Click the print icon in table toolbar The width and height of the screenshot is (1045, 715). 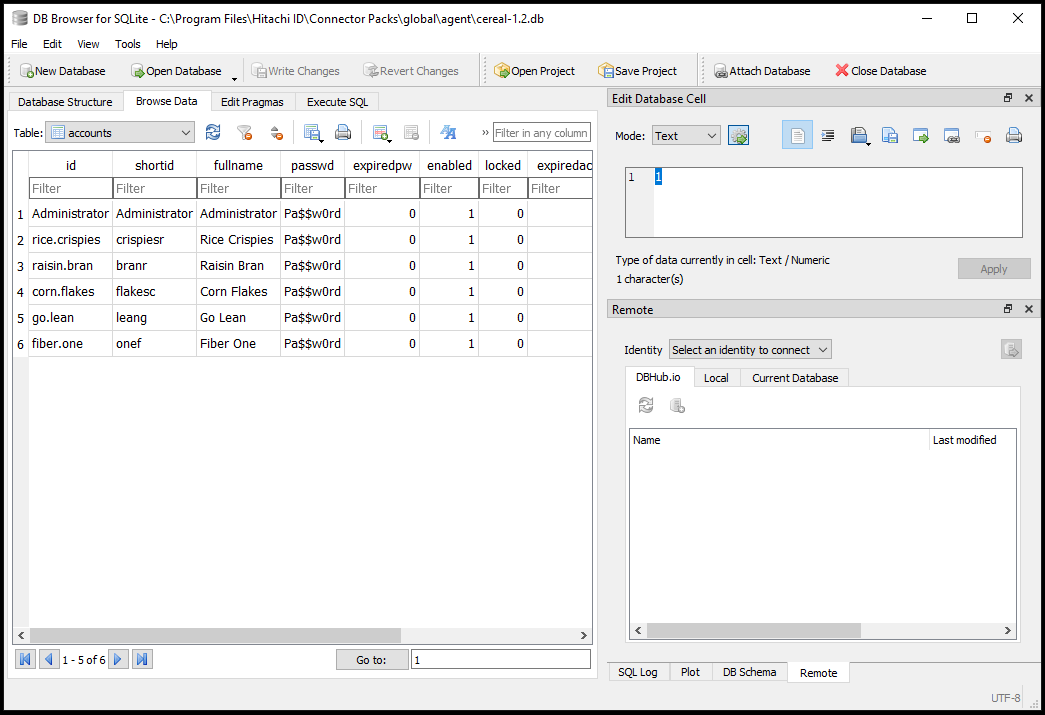pos(343,133)
